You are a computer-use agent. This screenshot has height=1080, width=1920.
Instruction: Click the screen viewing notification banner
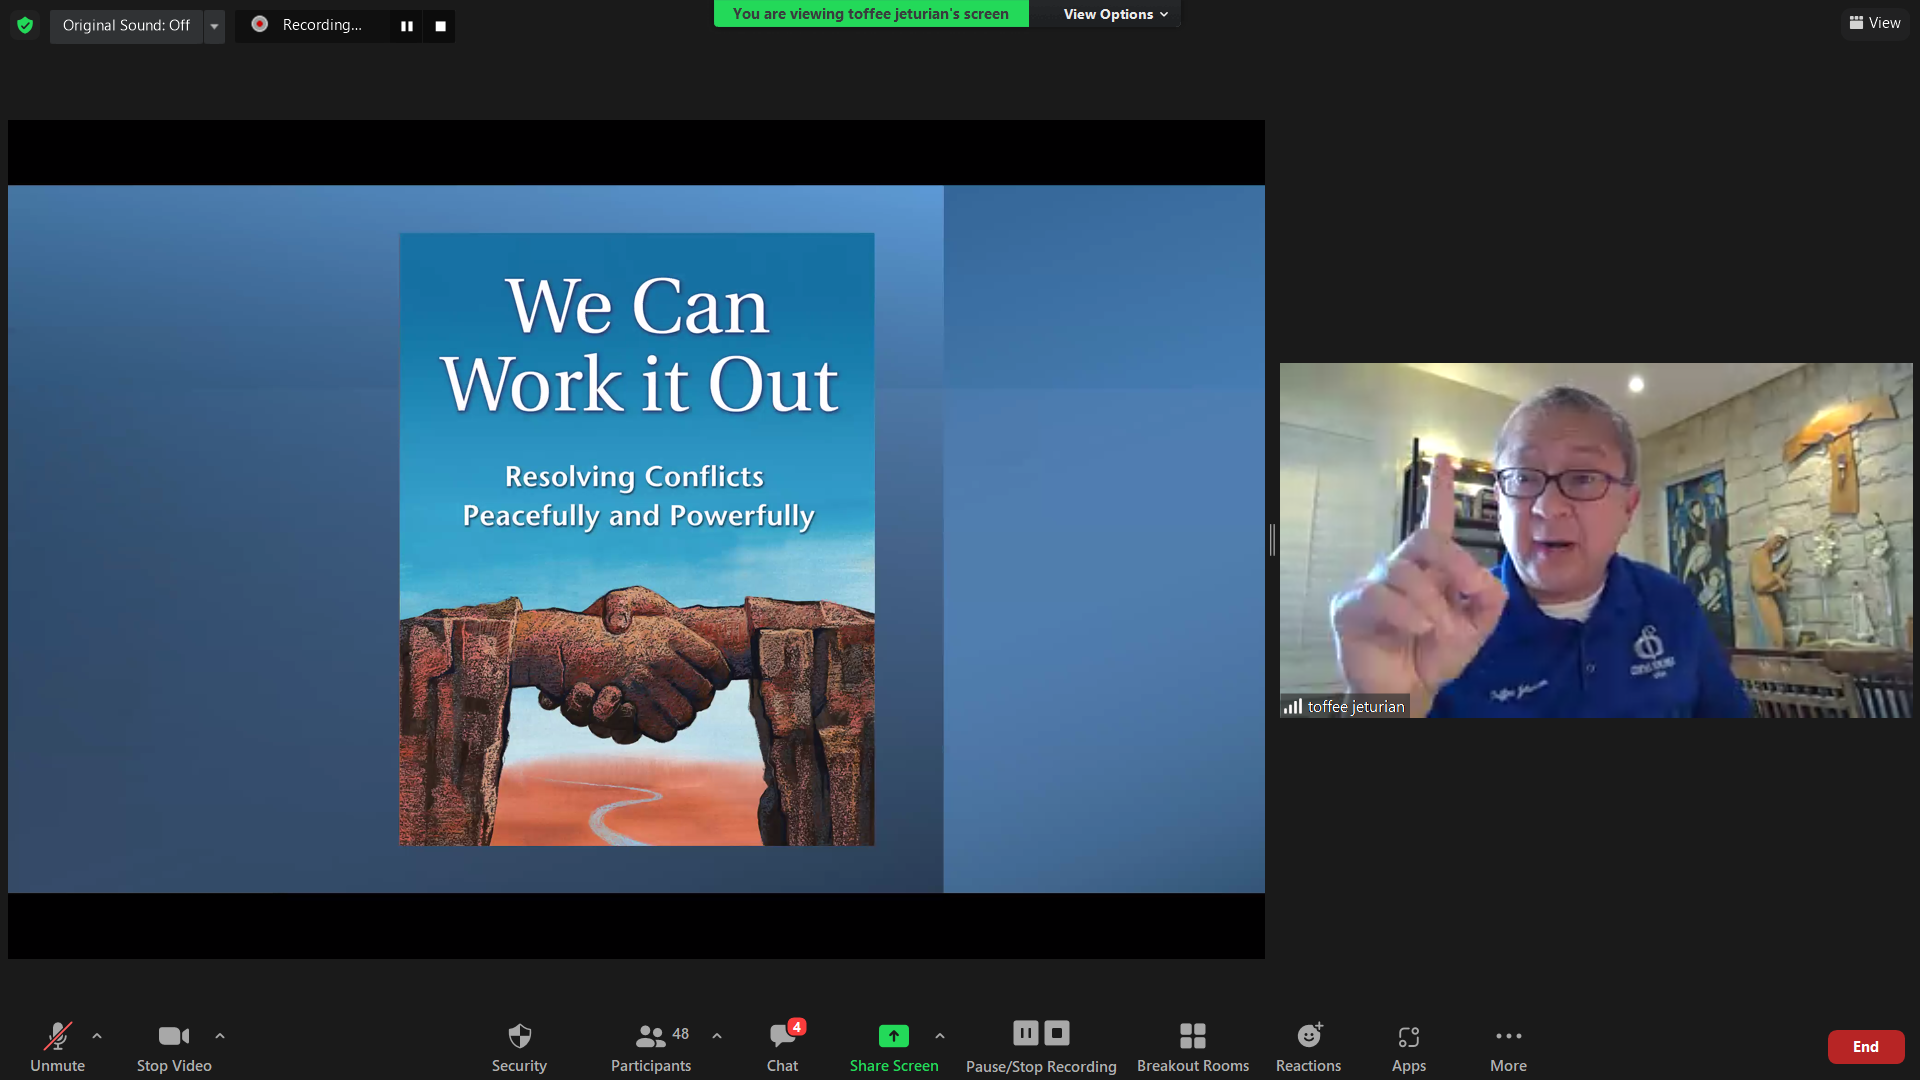point(871,14)
